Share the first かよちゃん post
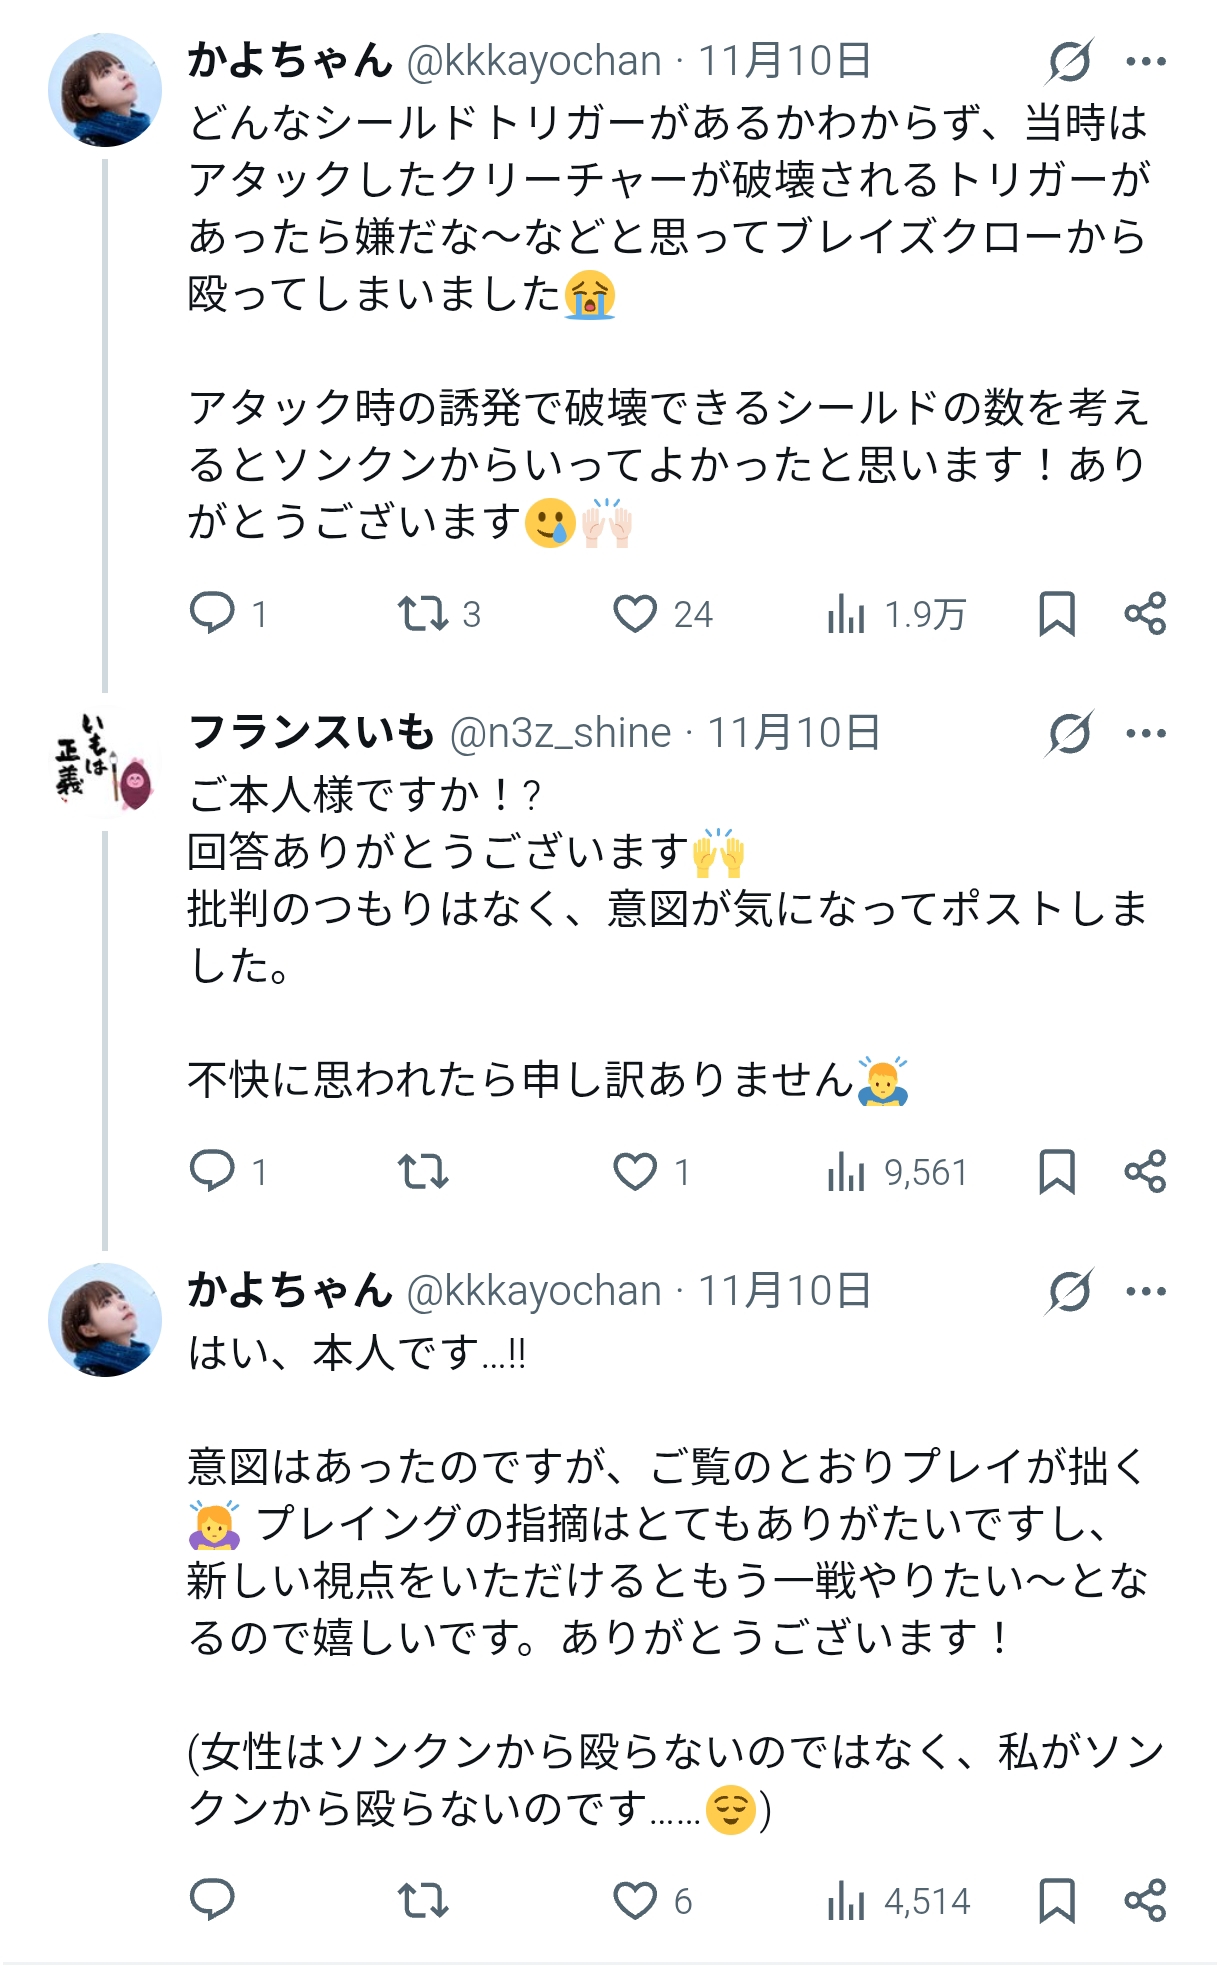The image size is (1220, 1974). pyautogui.click(x=1145, y=613)
